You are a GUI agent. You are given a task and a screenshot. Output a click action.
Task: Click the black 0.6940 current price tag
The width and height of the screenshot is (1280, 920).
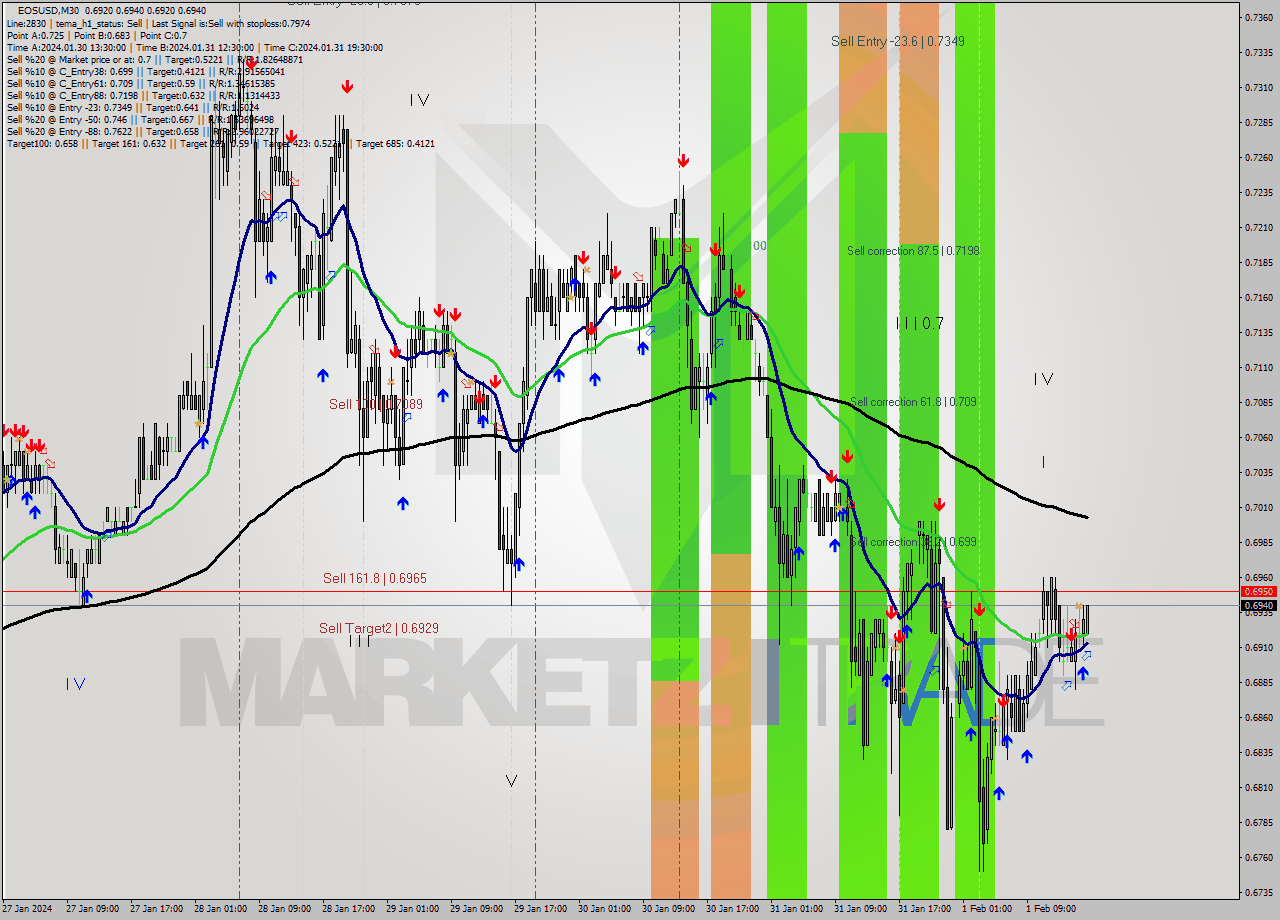[1258, 605]
